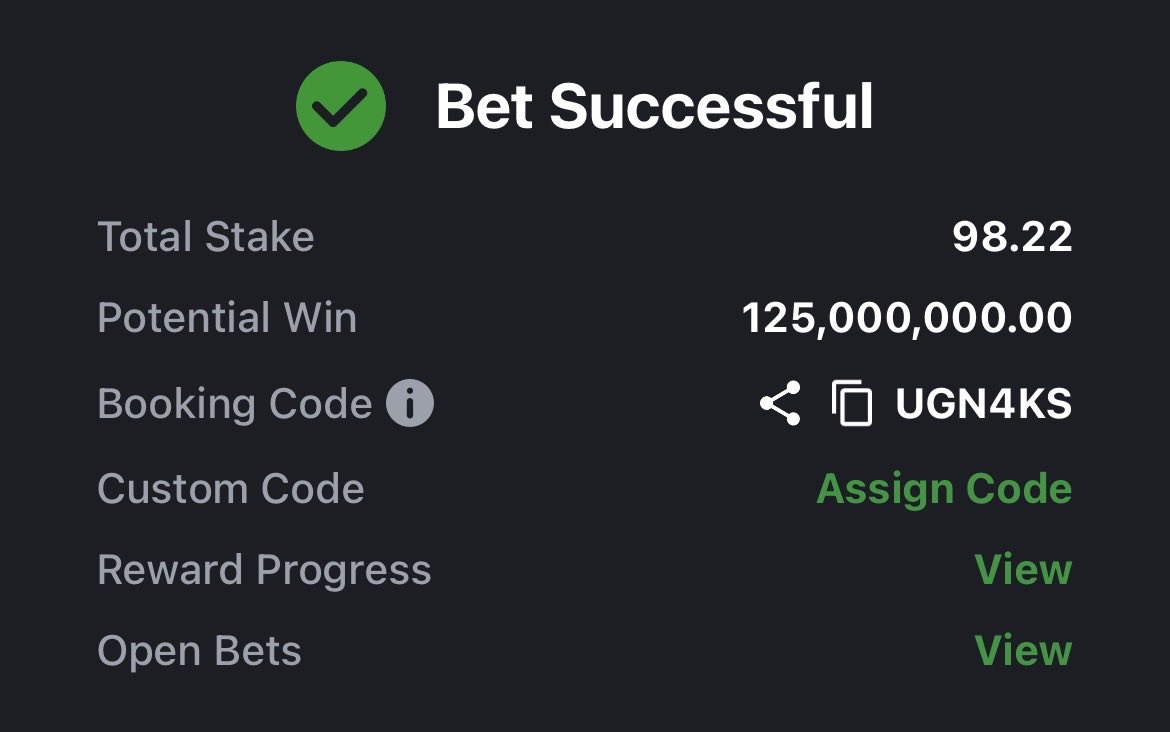The height and width of the screenshot is (732, 1170).
Task: View Open Bets list
Action: [x=1023, y=650]
